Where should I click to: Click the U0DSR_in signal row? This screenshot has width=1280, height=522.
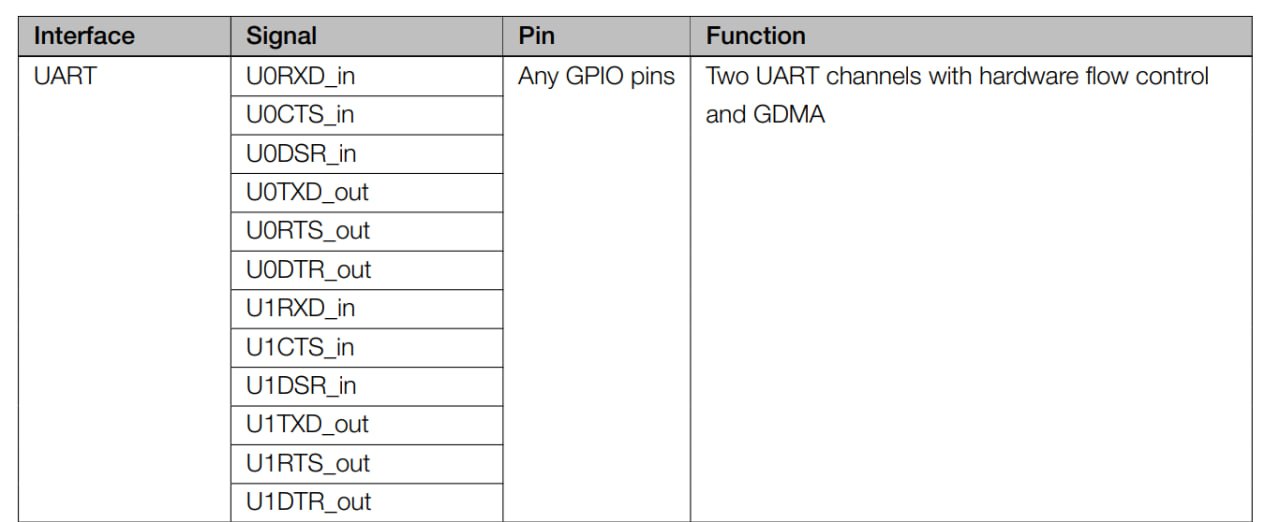coord(301,154)
